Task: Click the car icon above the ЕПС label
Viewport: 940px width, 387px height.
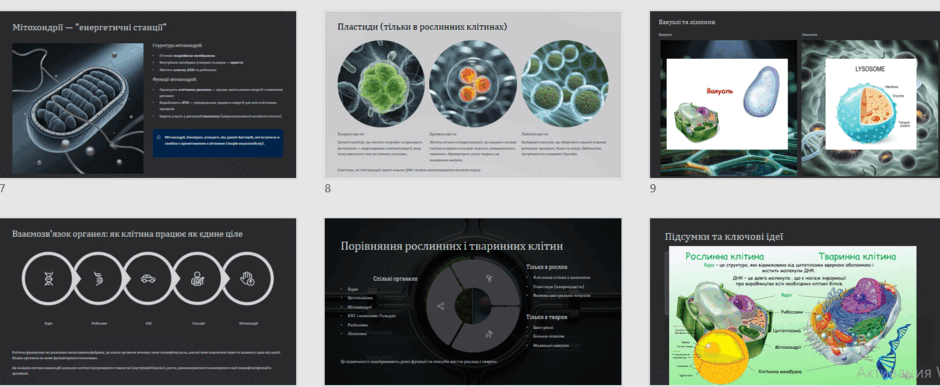Action: [x=148, y=279]
